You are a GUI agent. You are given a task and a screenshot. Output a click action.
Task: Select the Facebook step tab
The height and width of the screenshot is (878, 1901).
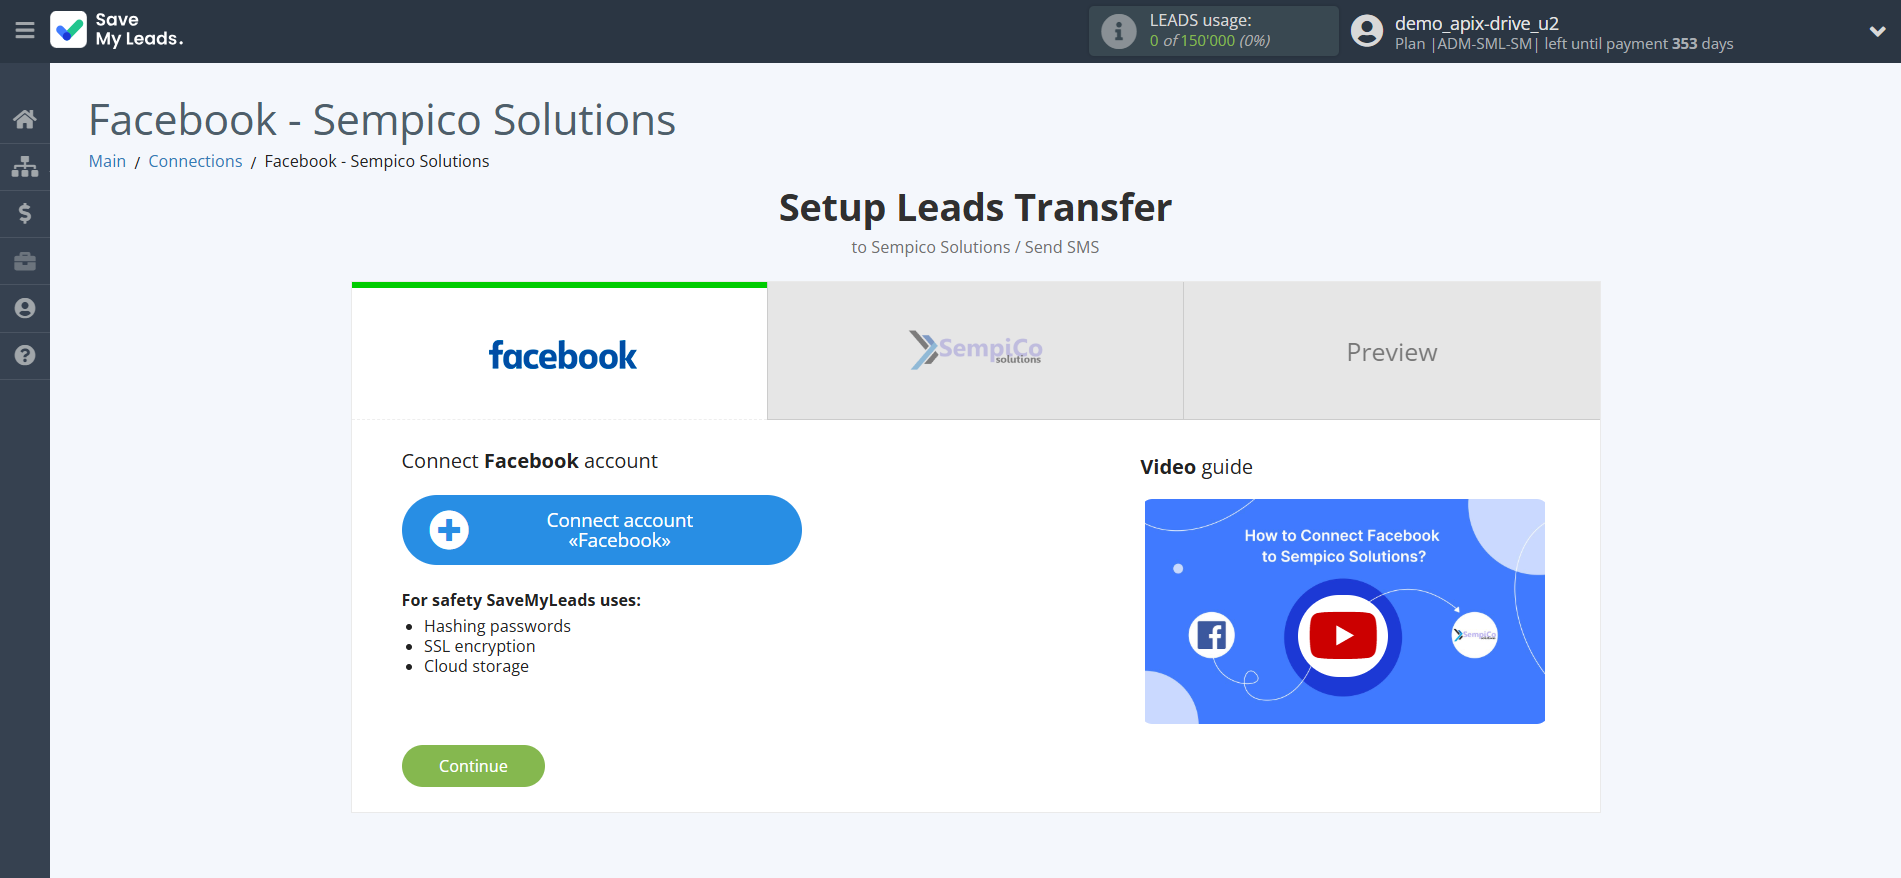[560, 353]
